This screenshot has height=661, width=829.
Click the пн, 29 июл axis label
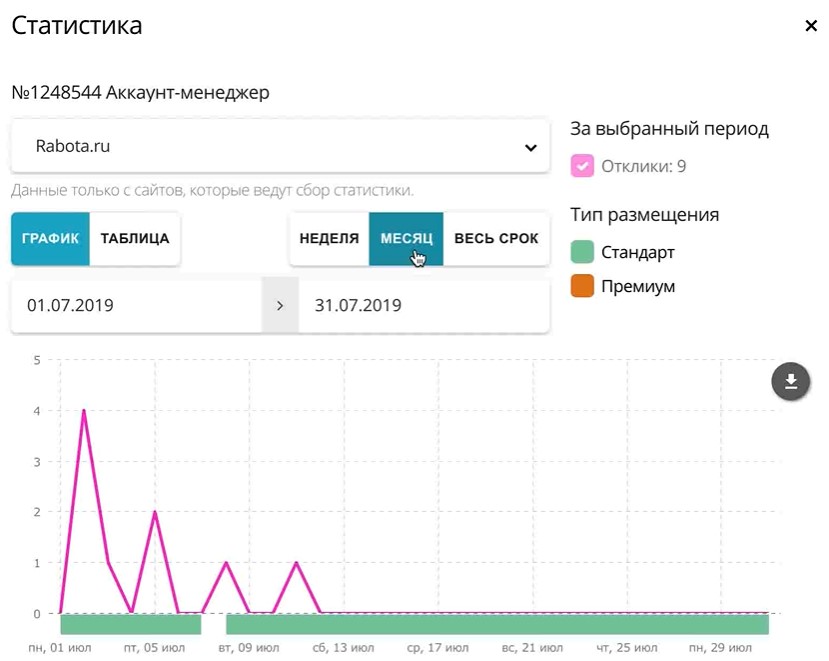tap(720, 648)
